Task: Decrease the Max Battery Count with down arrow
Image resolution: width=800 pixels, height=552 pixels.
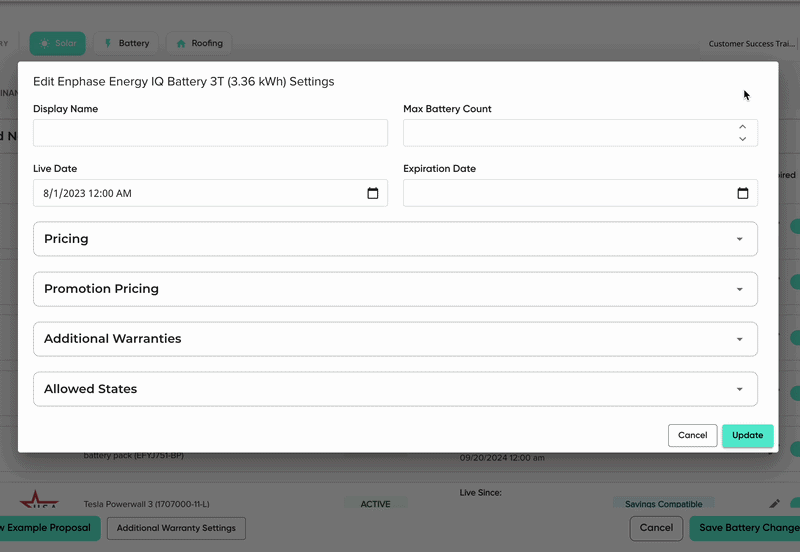Action: [743, 139]
